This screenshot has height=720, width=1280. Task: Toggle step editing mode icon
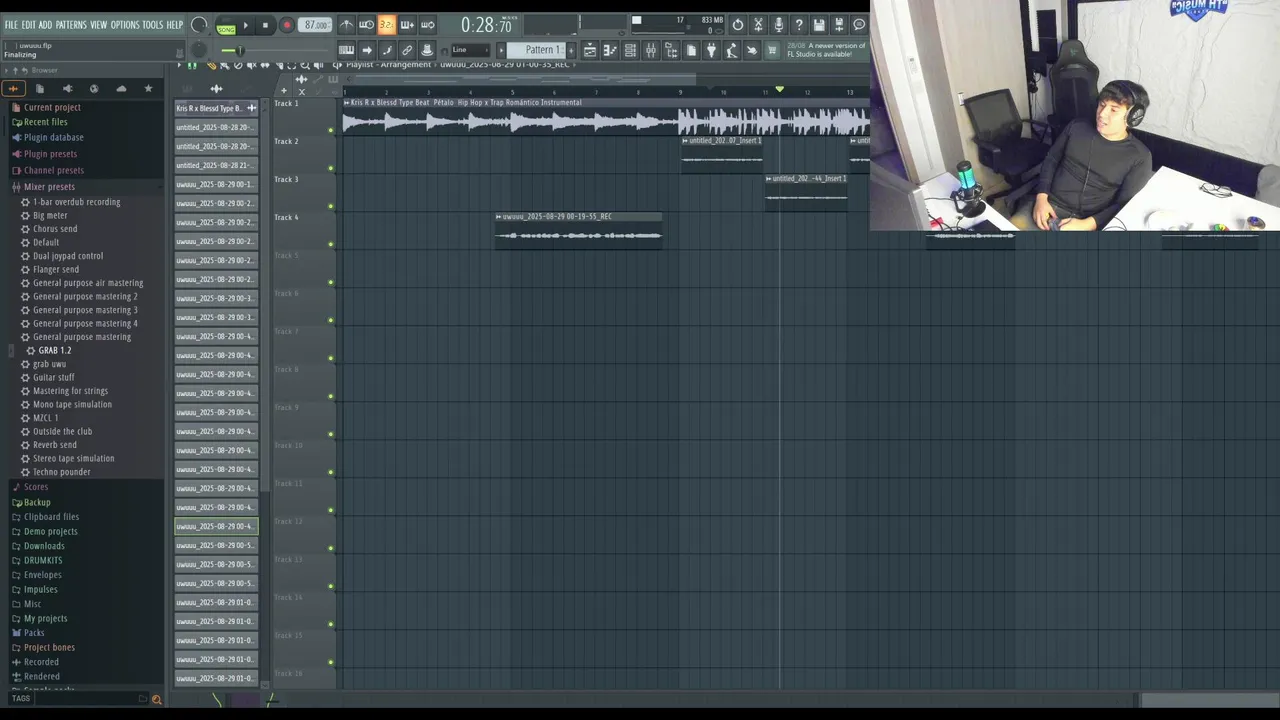point(387,50)
